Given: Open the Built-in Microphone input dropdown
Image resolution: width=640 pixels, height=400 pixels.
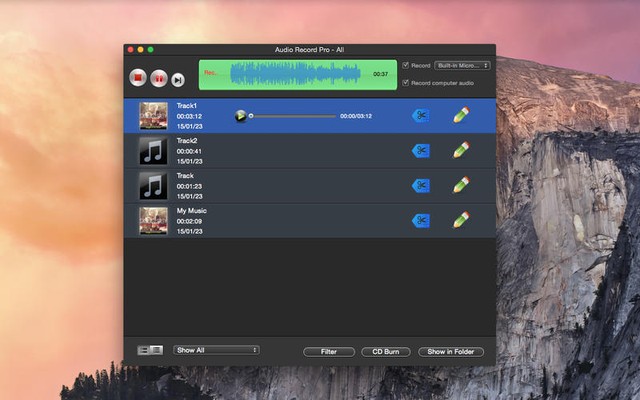Looking at the screenshot, I should (462, 66).
